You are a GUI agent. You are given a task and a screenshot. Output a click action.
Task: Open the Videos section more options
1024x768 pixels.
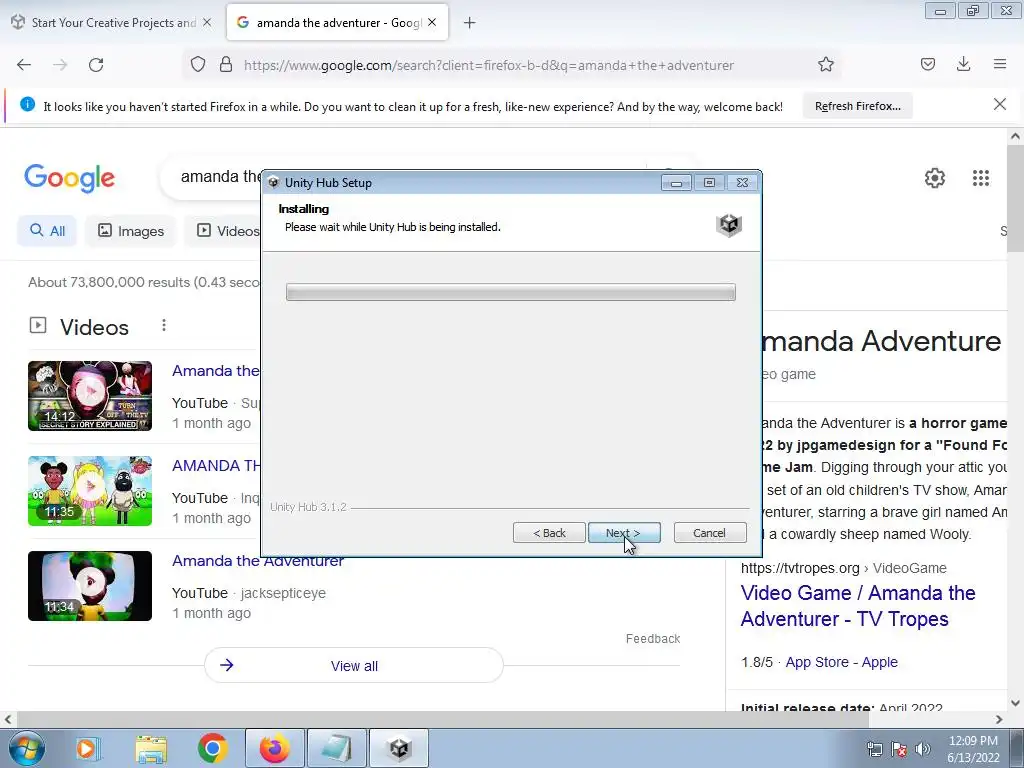pyautogui.click(x=164, y=325)
